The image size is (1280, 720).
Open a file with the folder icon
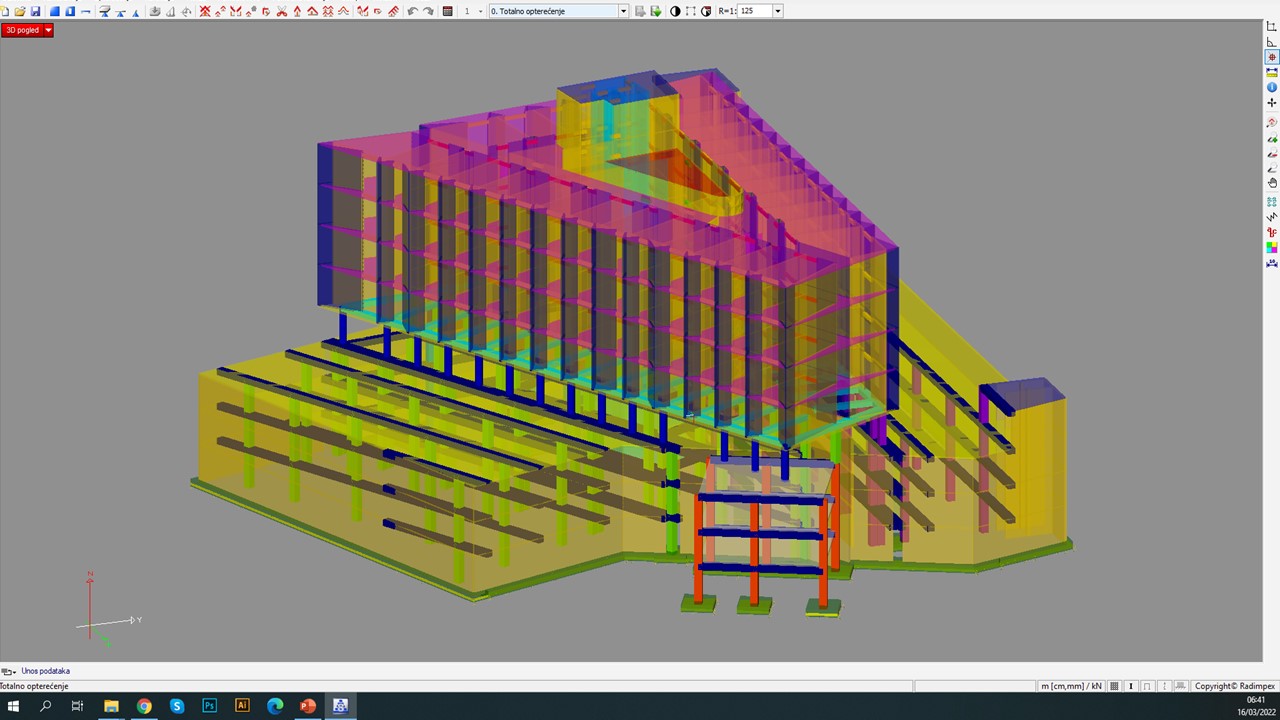click(20, 11)
